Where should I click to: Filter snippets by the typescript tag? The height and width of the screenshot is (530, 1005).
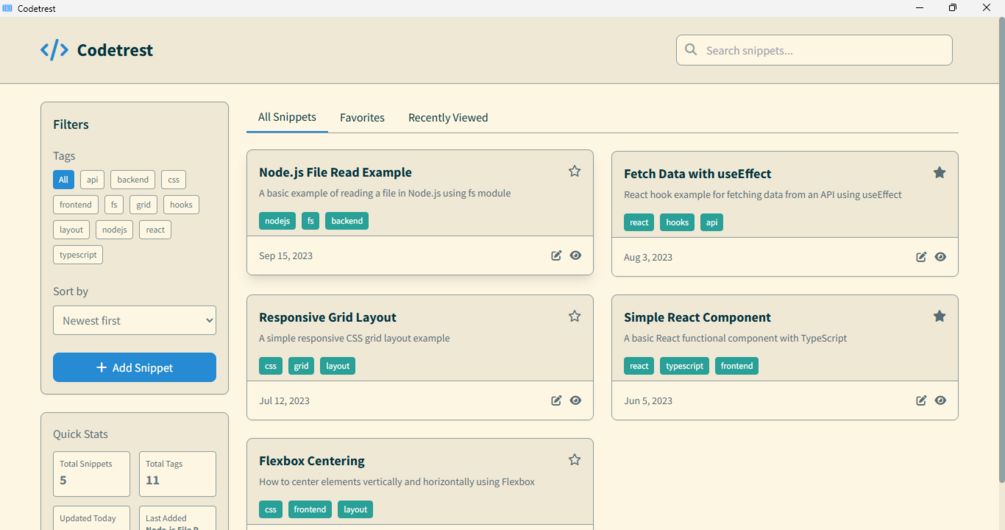[78, 255]
